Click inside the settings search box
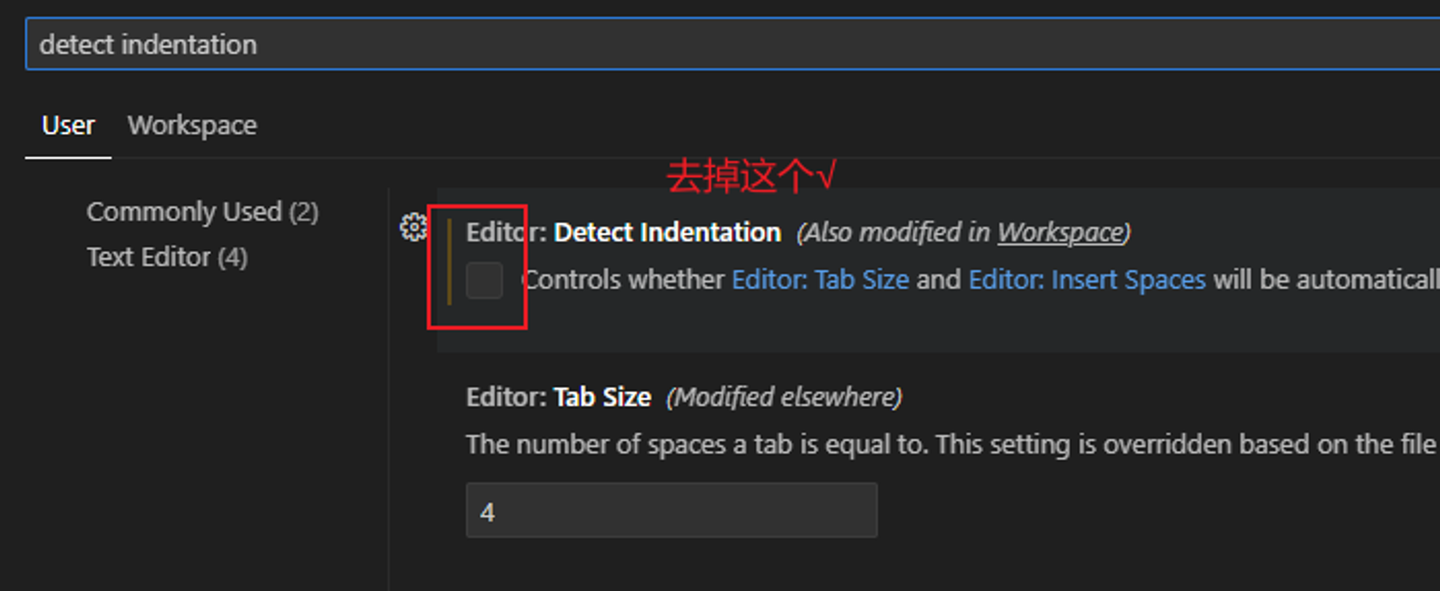1440x591 pixels. (x=700, y=43)
